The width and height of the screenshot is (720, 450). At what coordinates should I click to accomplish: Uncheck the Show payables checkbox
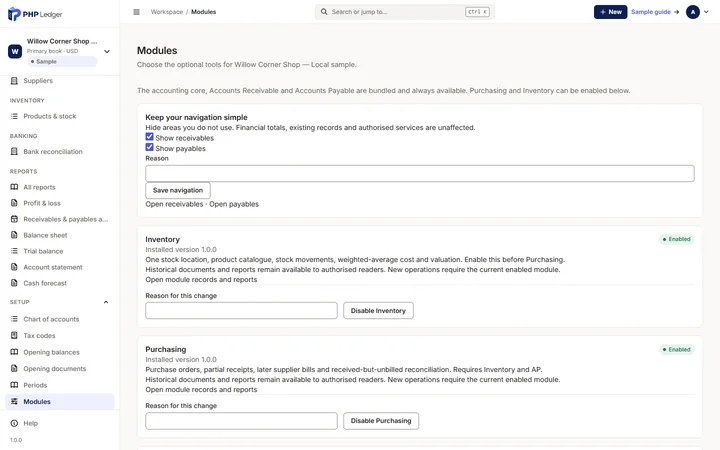(149, 147)
